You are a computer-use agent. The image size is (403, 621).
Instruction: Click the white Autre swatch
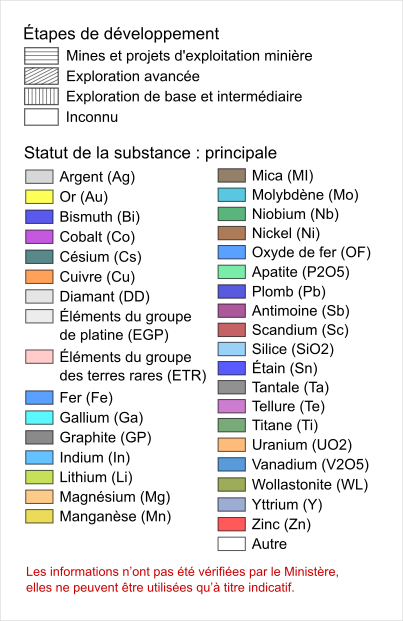232,544
